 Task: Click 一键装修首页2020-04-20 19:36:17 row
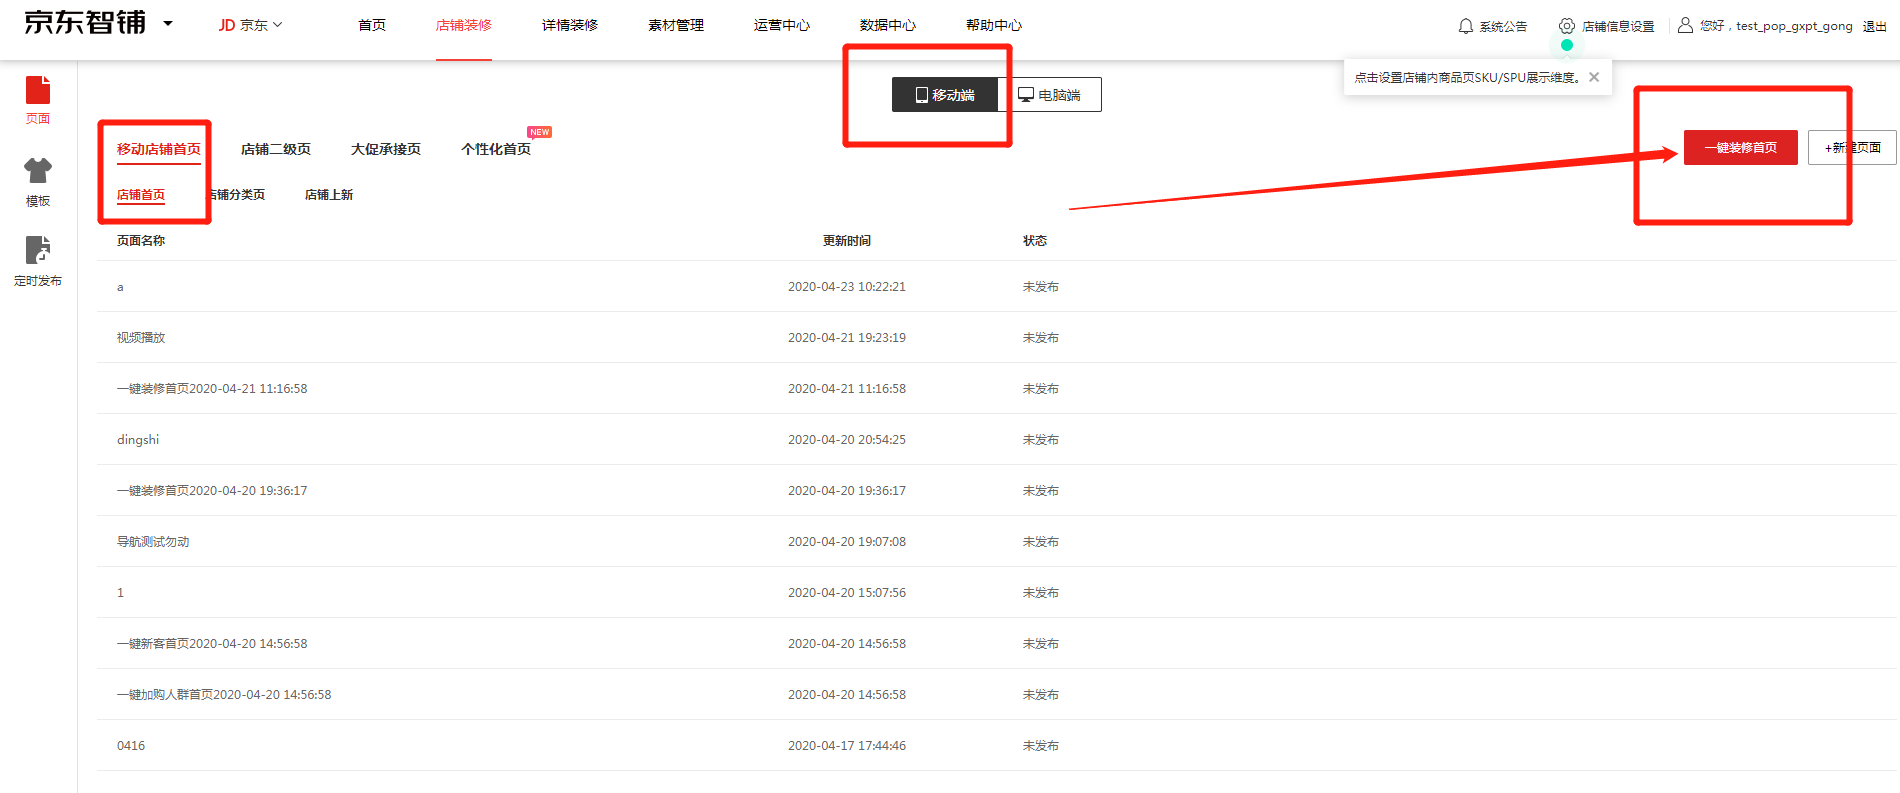[x=996, y=491]
